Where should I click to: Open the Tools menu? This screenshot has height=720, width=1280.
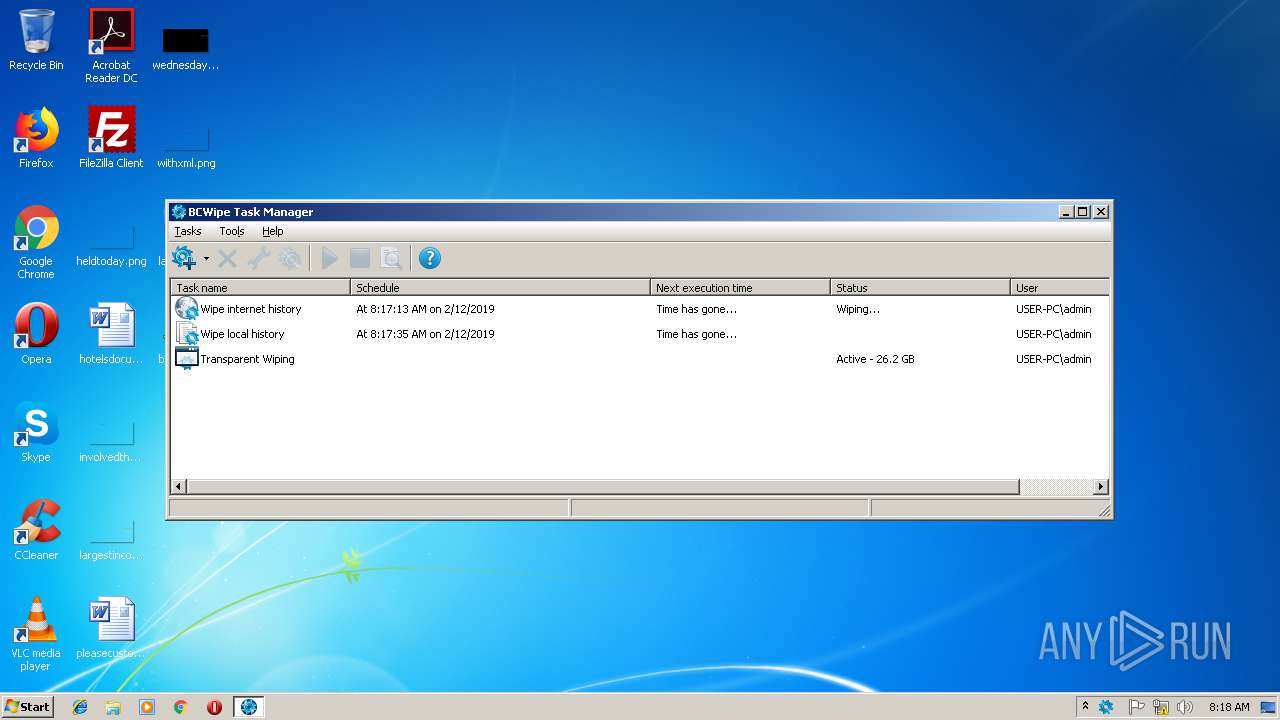tap(232, 231)
